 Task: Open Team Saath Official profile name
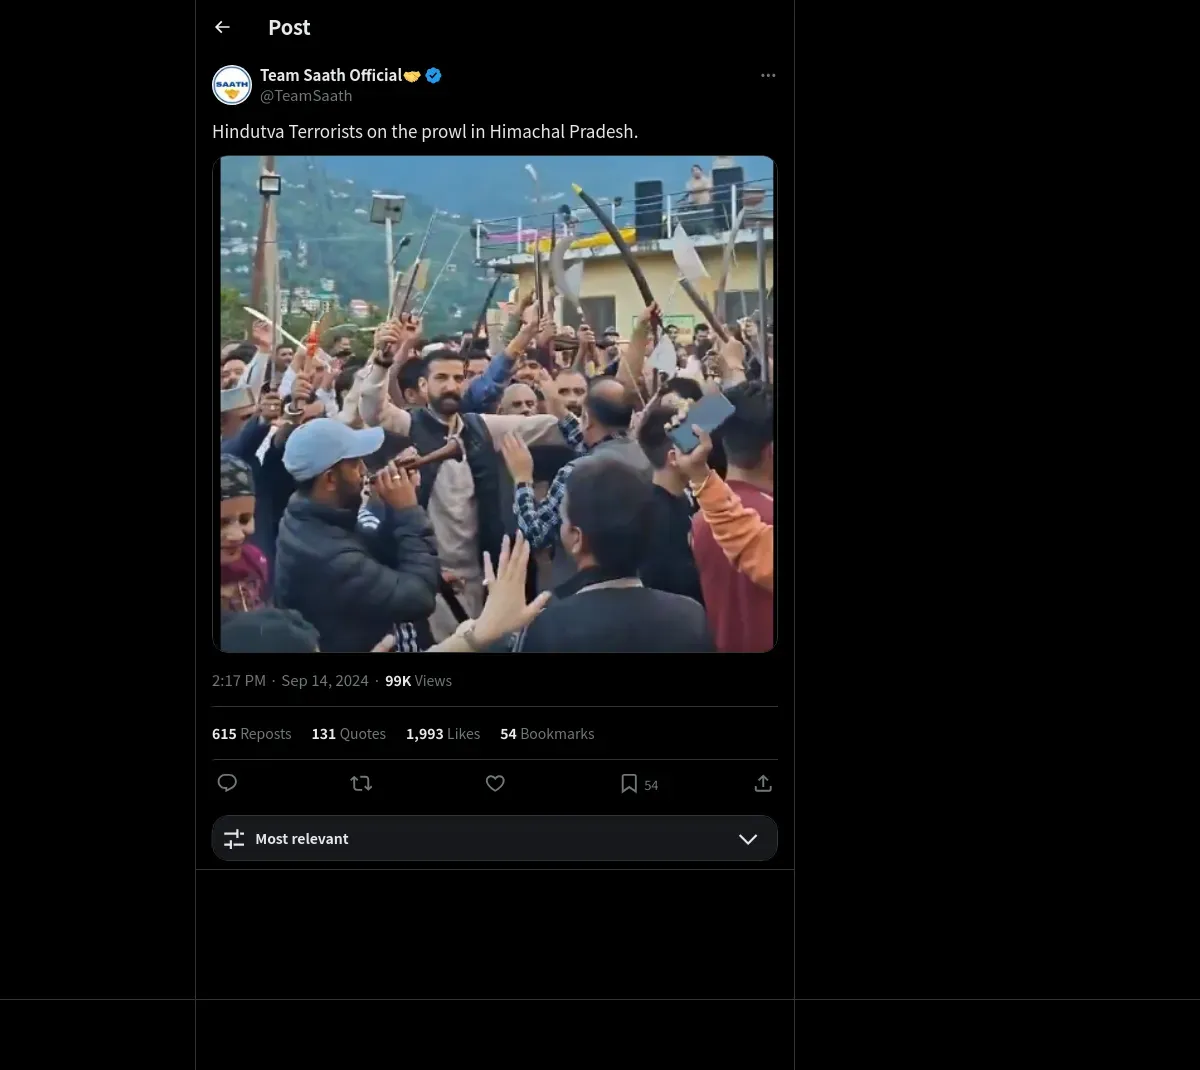tap(331, 75)
